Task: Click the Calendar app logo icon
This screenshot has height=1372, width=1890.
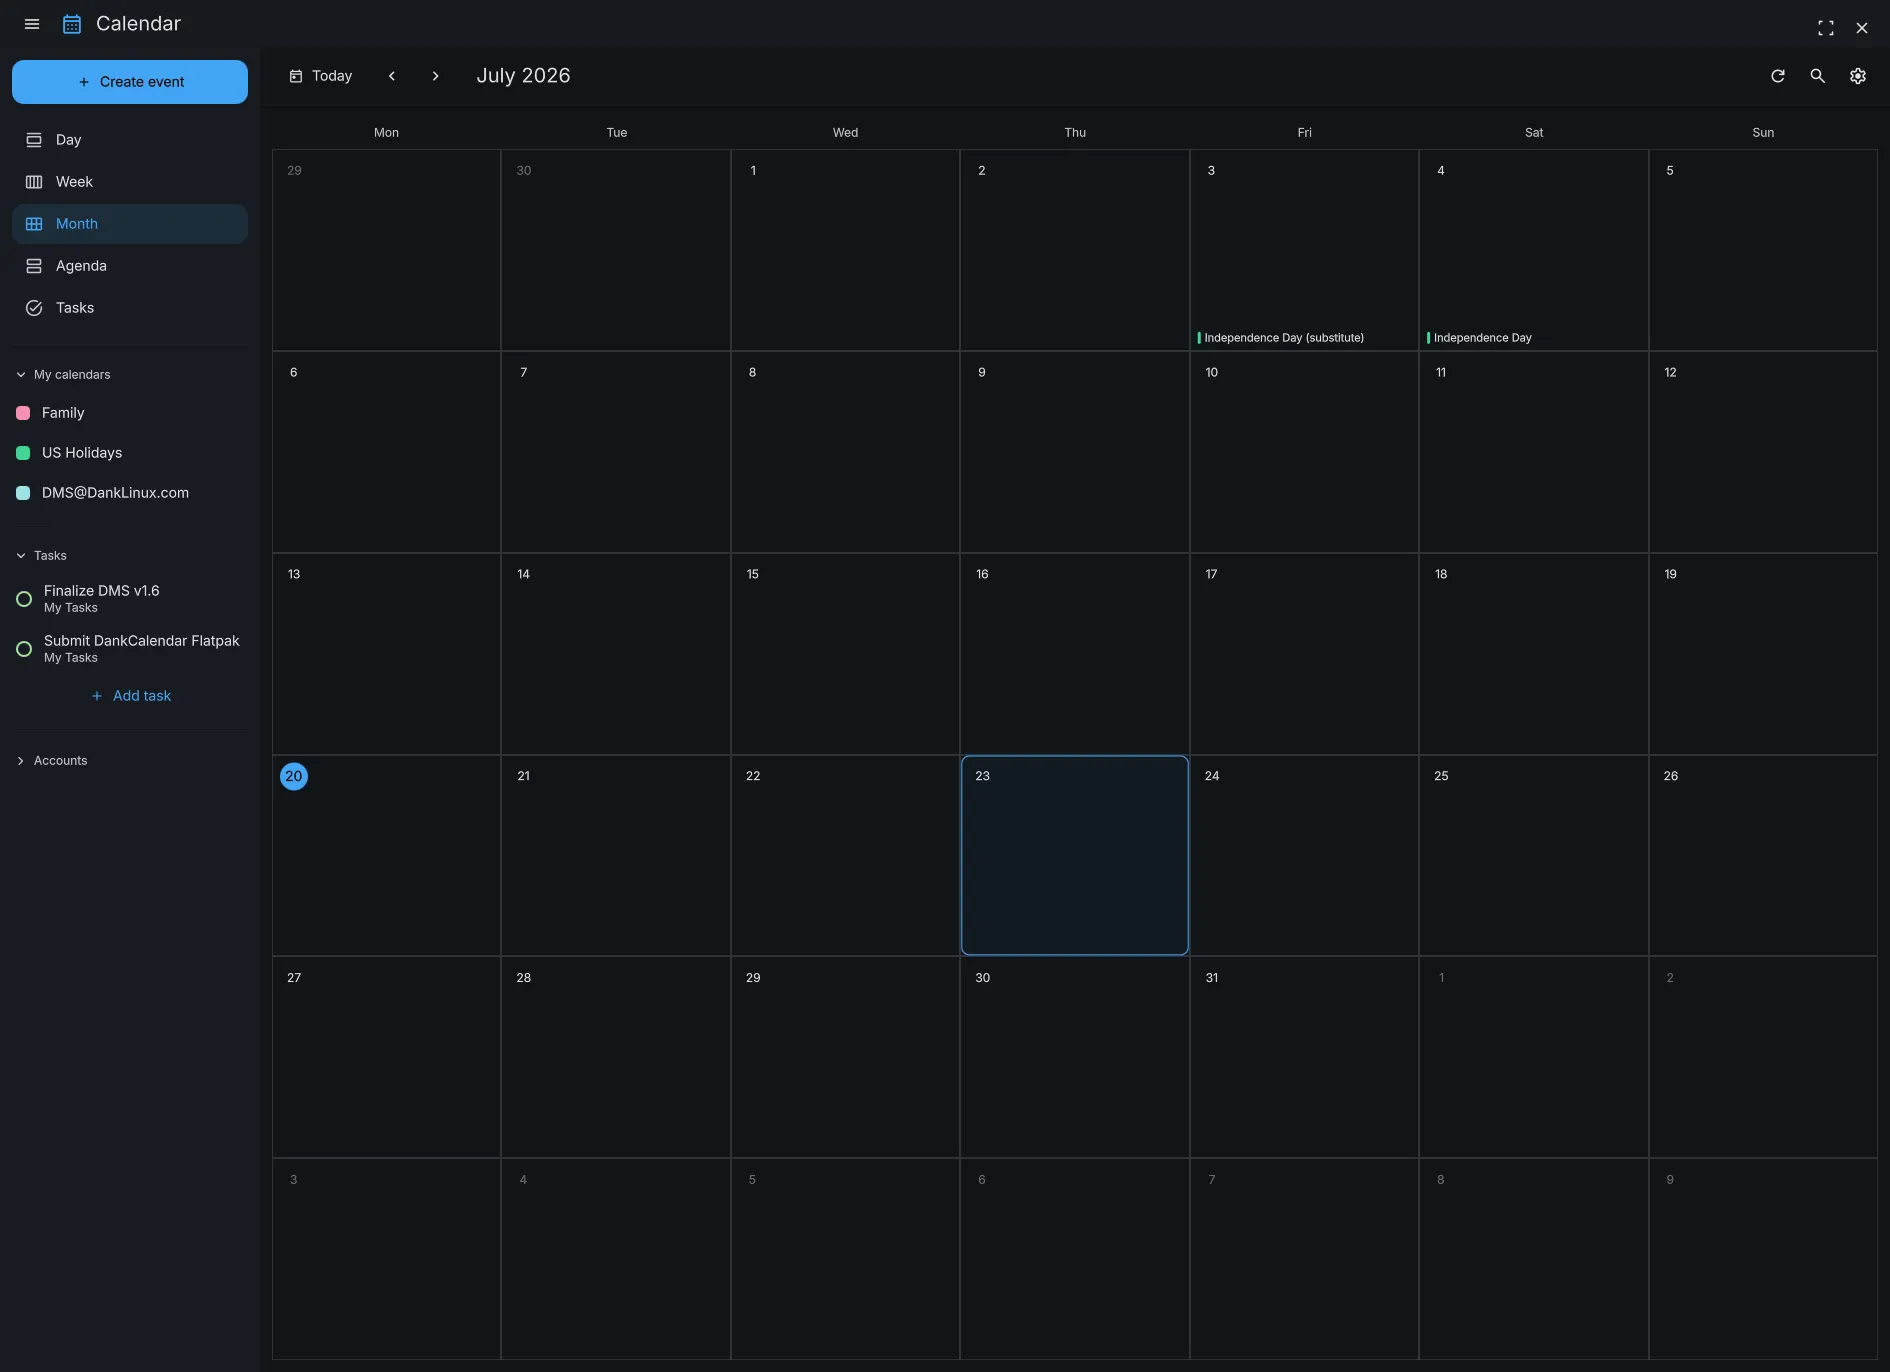Action: pyautogui.click(x=72, y=24)
